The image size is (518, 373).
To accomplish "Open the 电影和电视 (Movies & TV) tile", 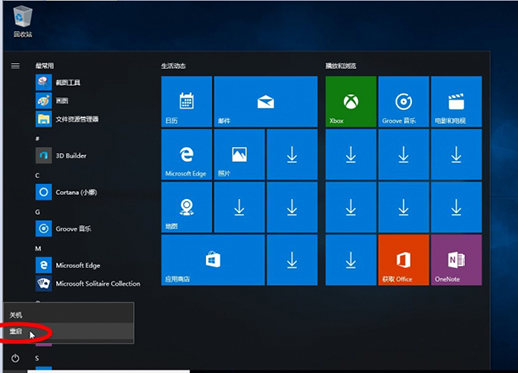I will point(456,102).
